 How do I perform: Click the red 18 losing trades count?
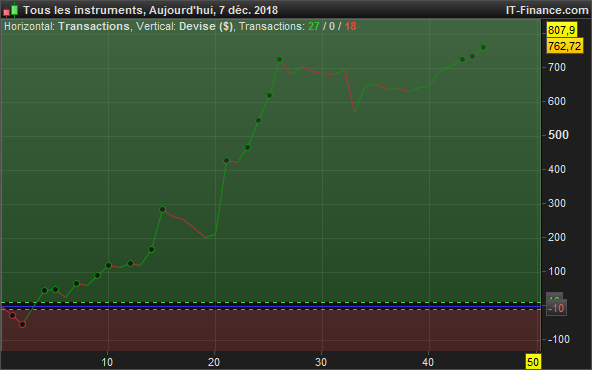click(350, 26)
